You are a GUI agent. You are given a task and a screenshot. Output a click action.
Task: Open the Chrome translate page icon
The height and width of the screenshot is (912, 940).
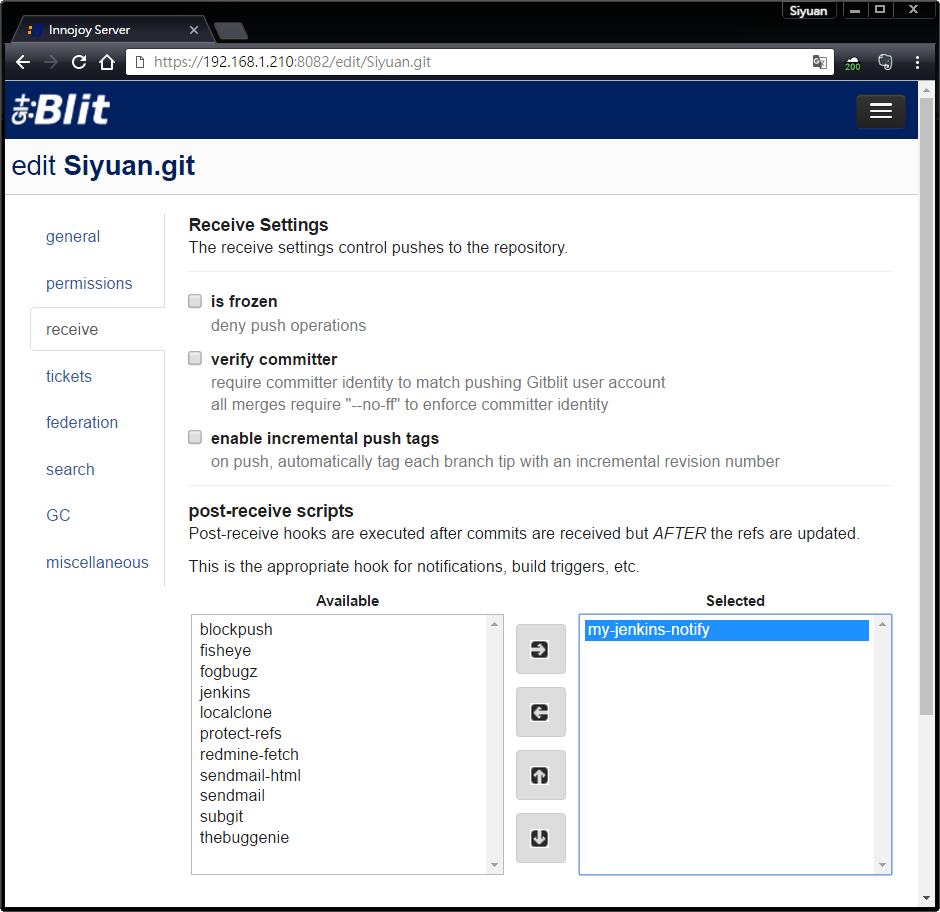820,62
